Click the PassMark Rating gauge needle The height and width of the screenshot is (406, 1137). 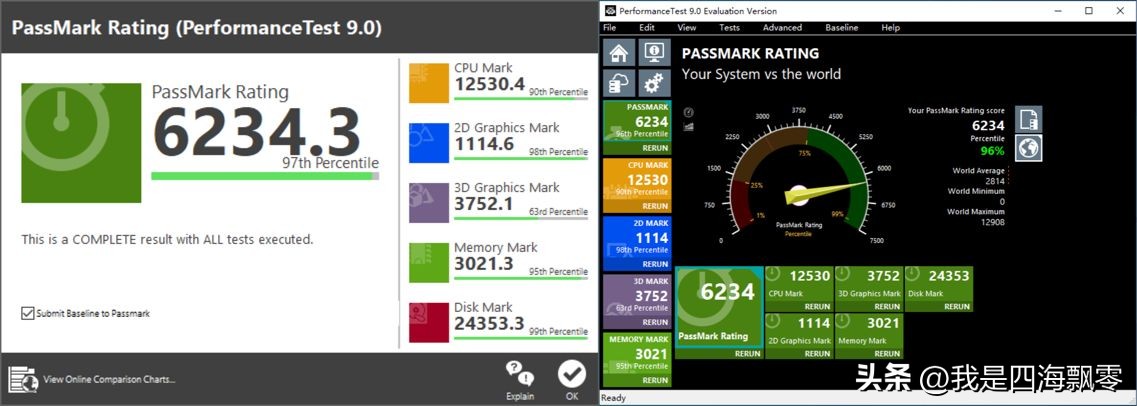coord(825,191)
